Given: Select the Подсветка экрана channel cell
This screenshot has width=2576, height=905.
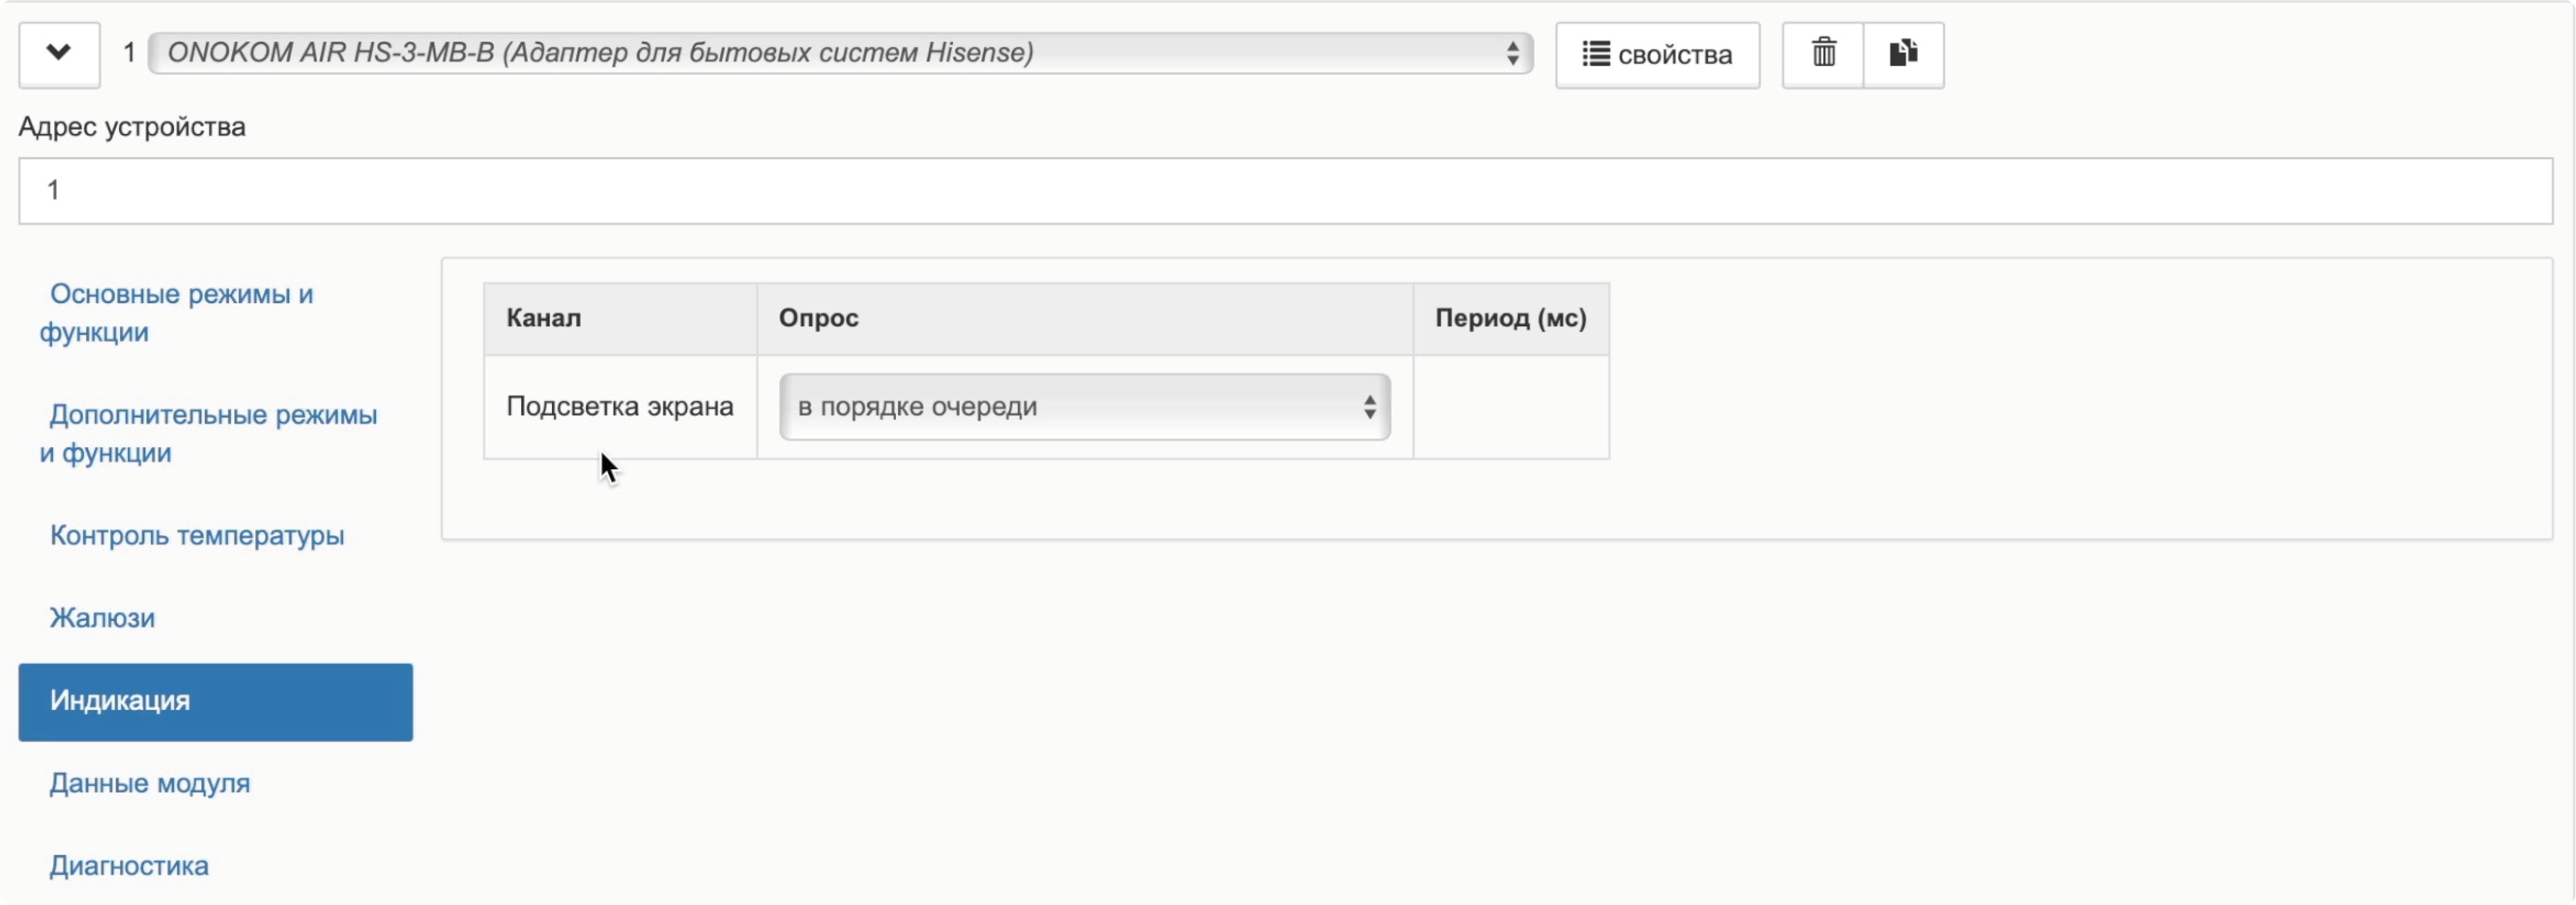Looking at the screenshot, I should [619, 406].
